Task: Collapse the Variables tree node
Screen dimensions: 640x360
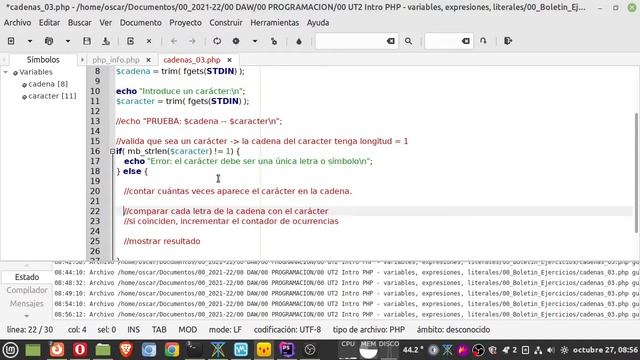Action: click(6, 72)
